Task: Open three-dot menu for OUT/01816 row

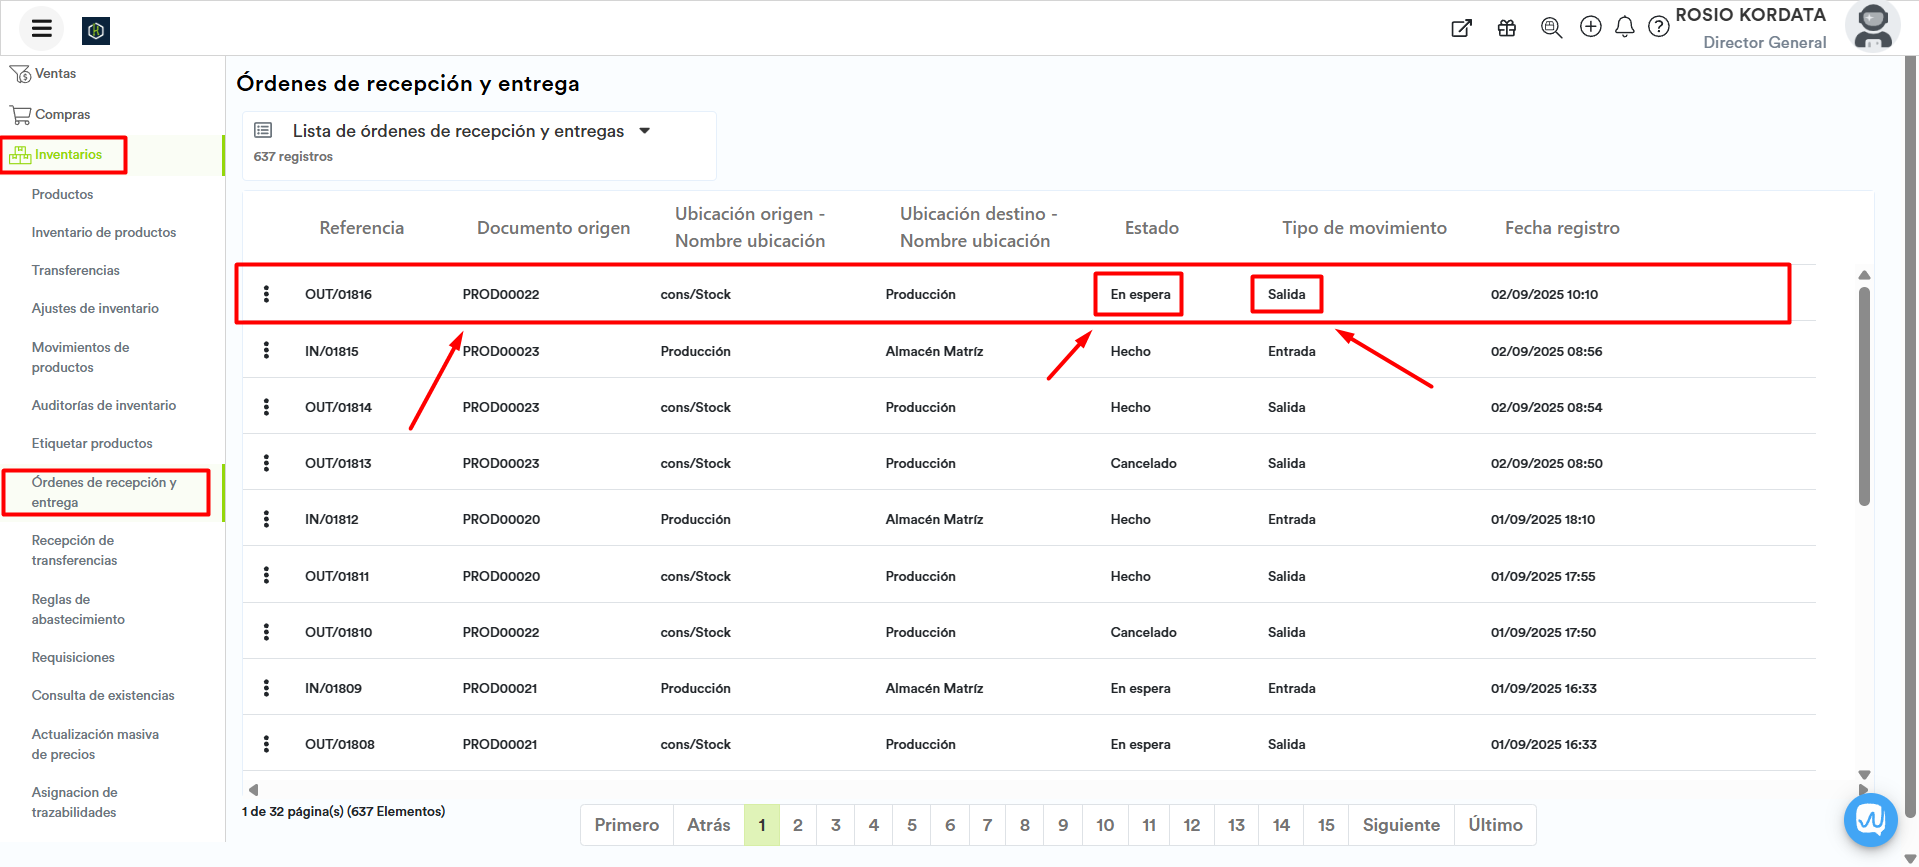Action: [266, 294]
